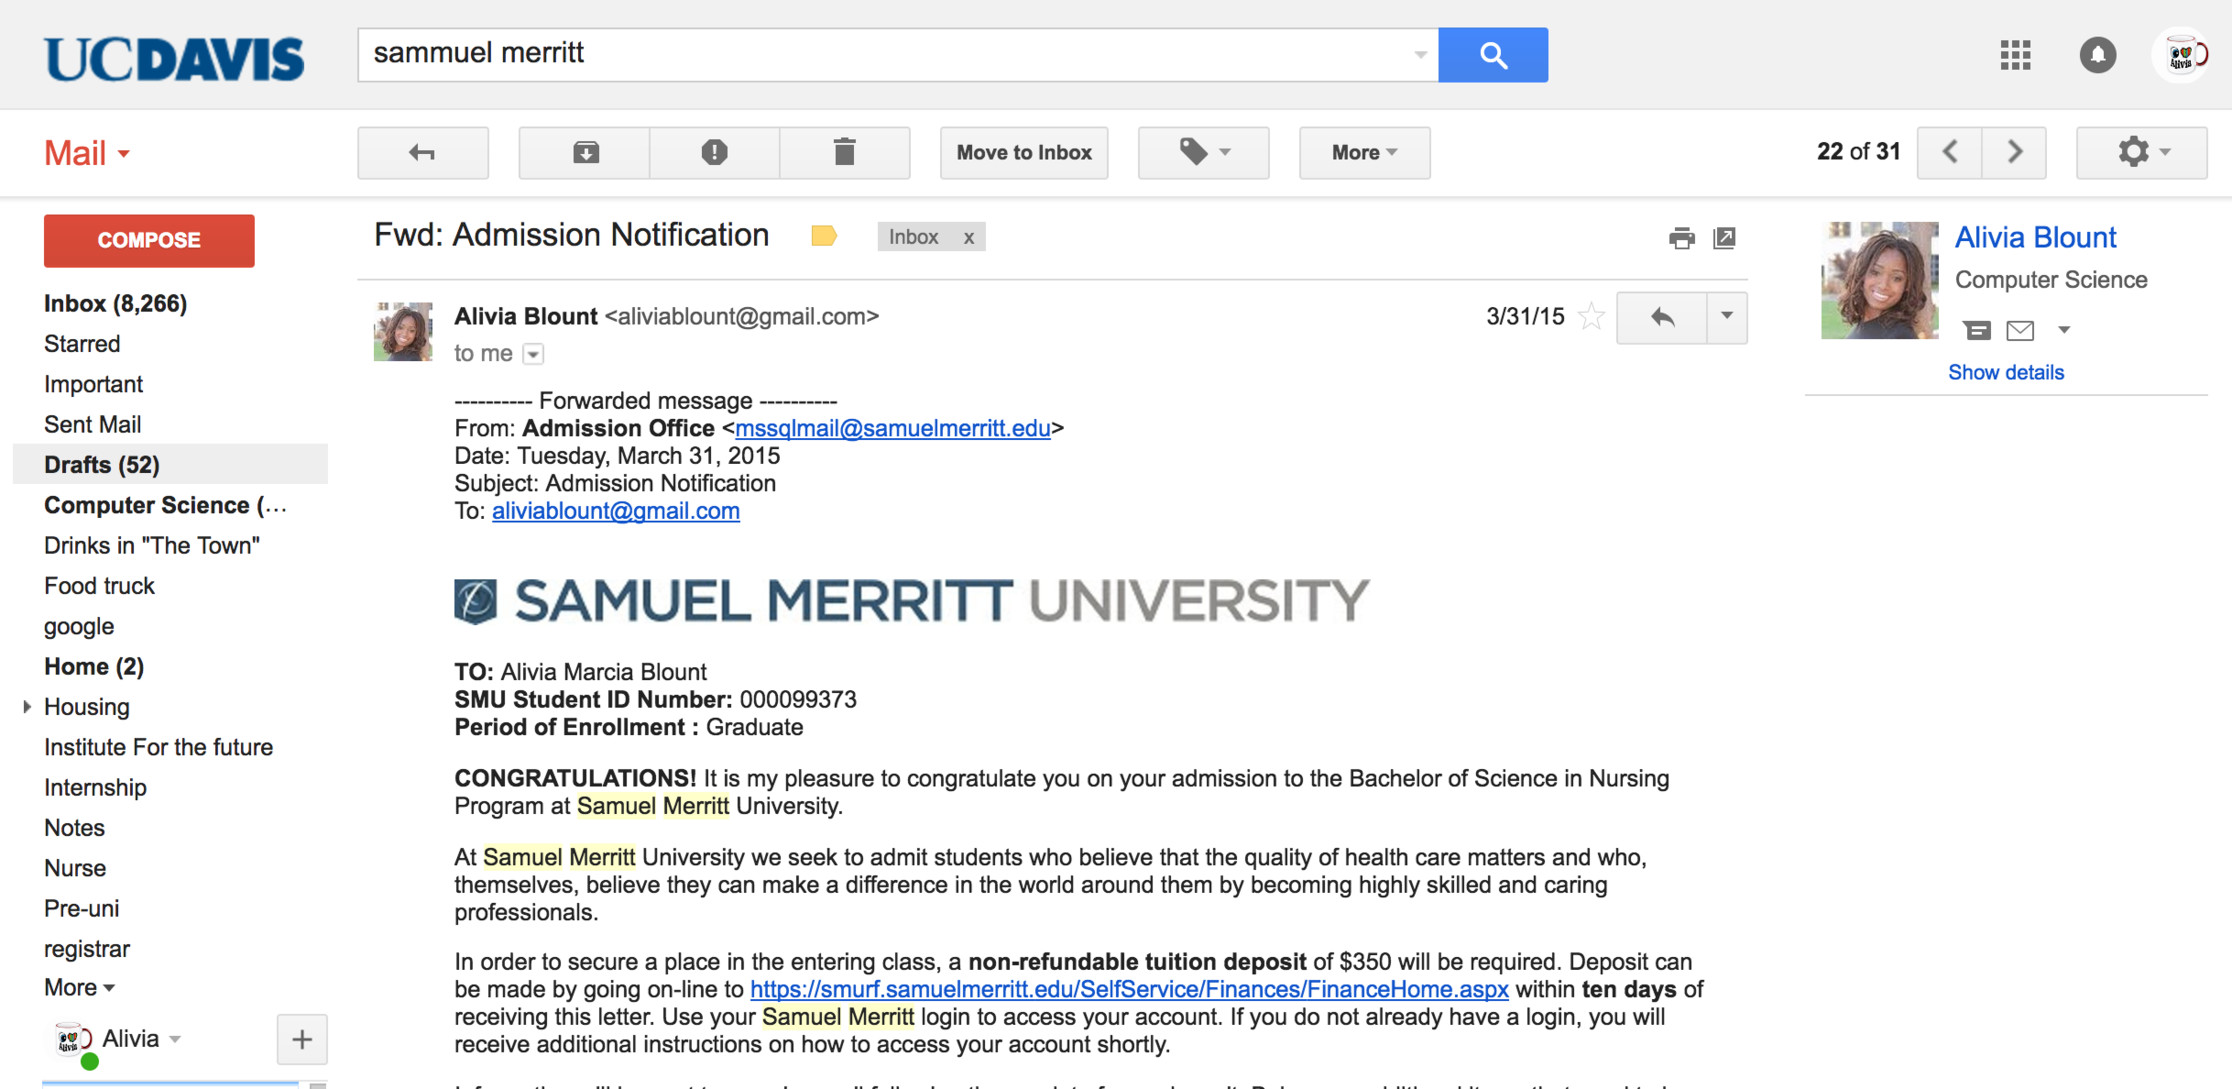Report email as spam

(x=714, y=152)
